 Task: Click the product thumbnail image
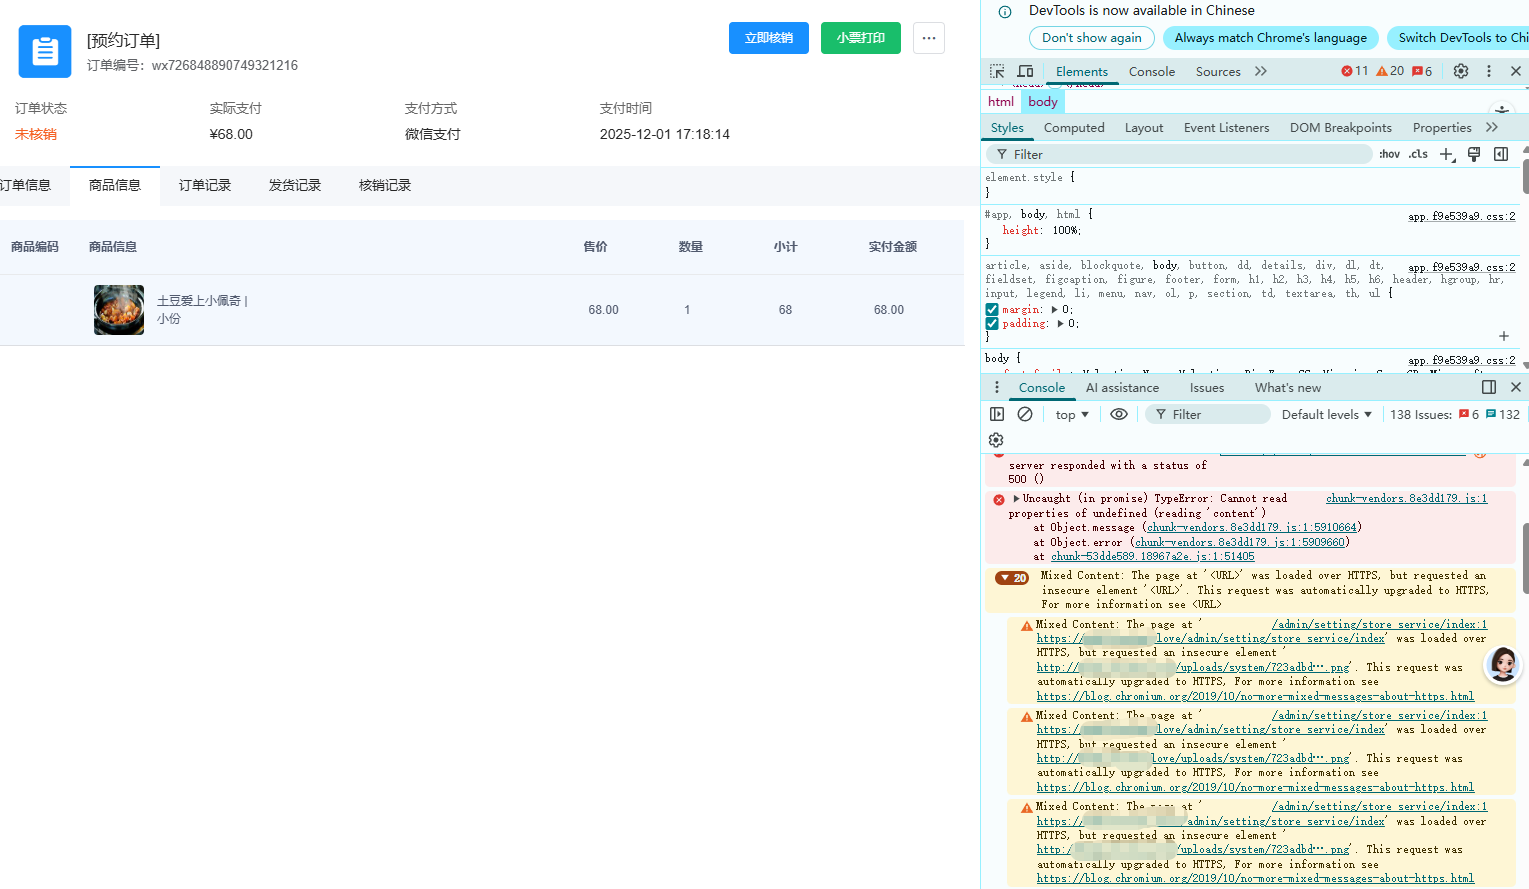119,310
